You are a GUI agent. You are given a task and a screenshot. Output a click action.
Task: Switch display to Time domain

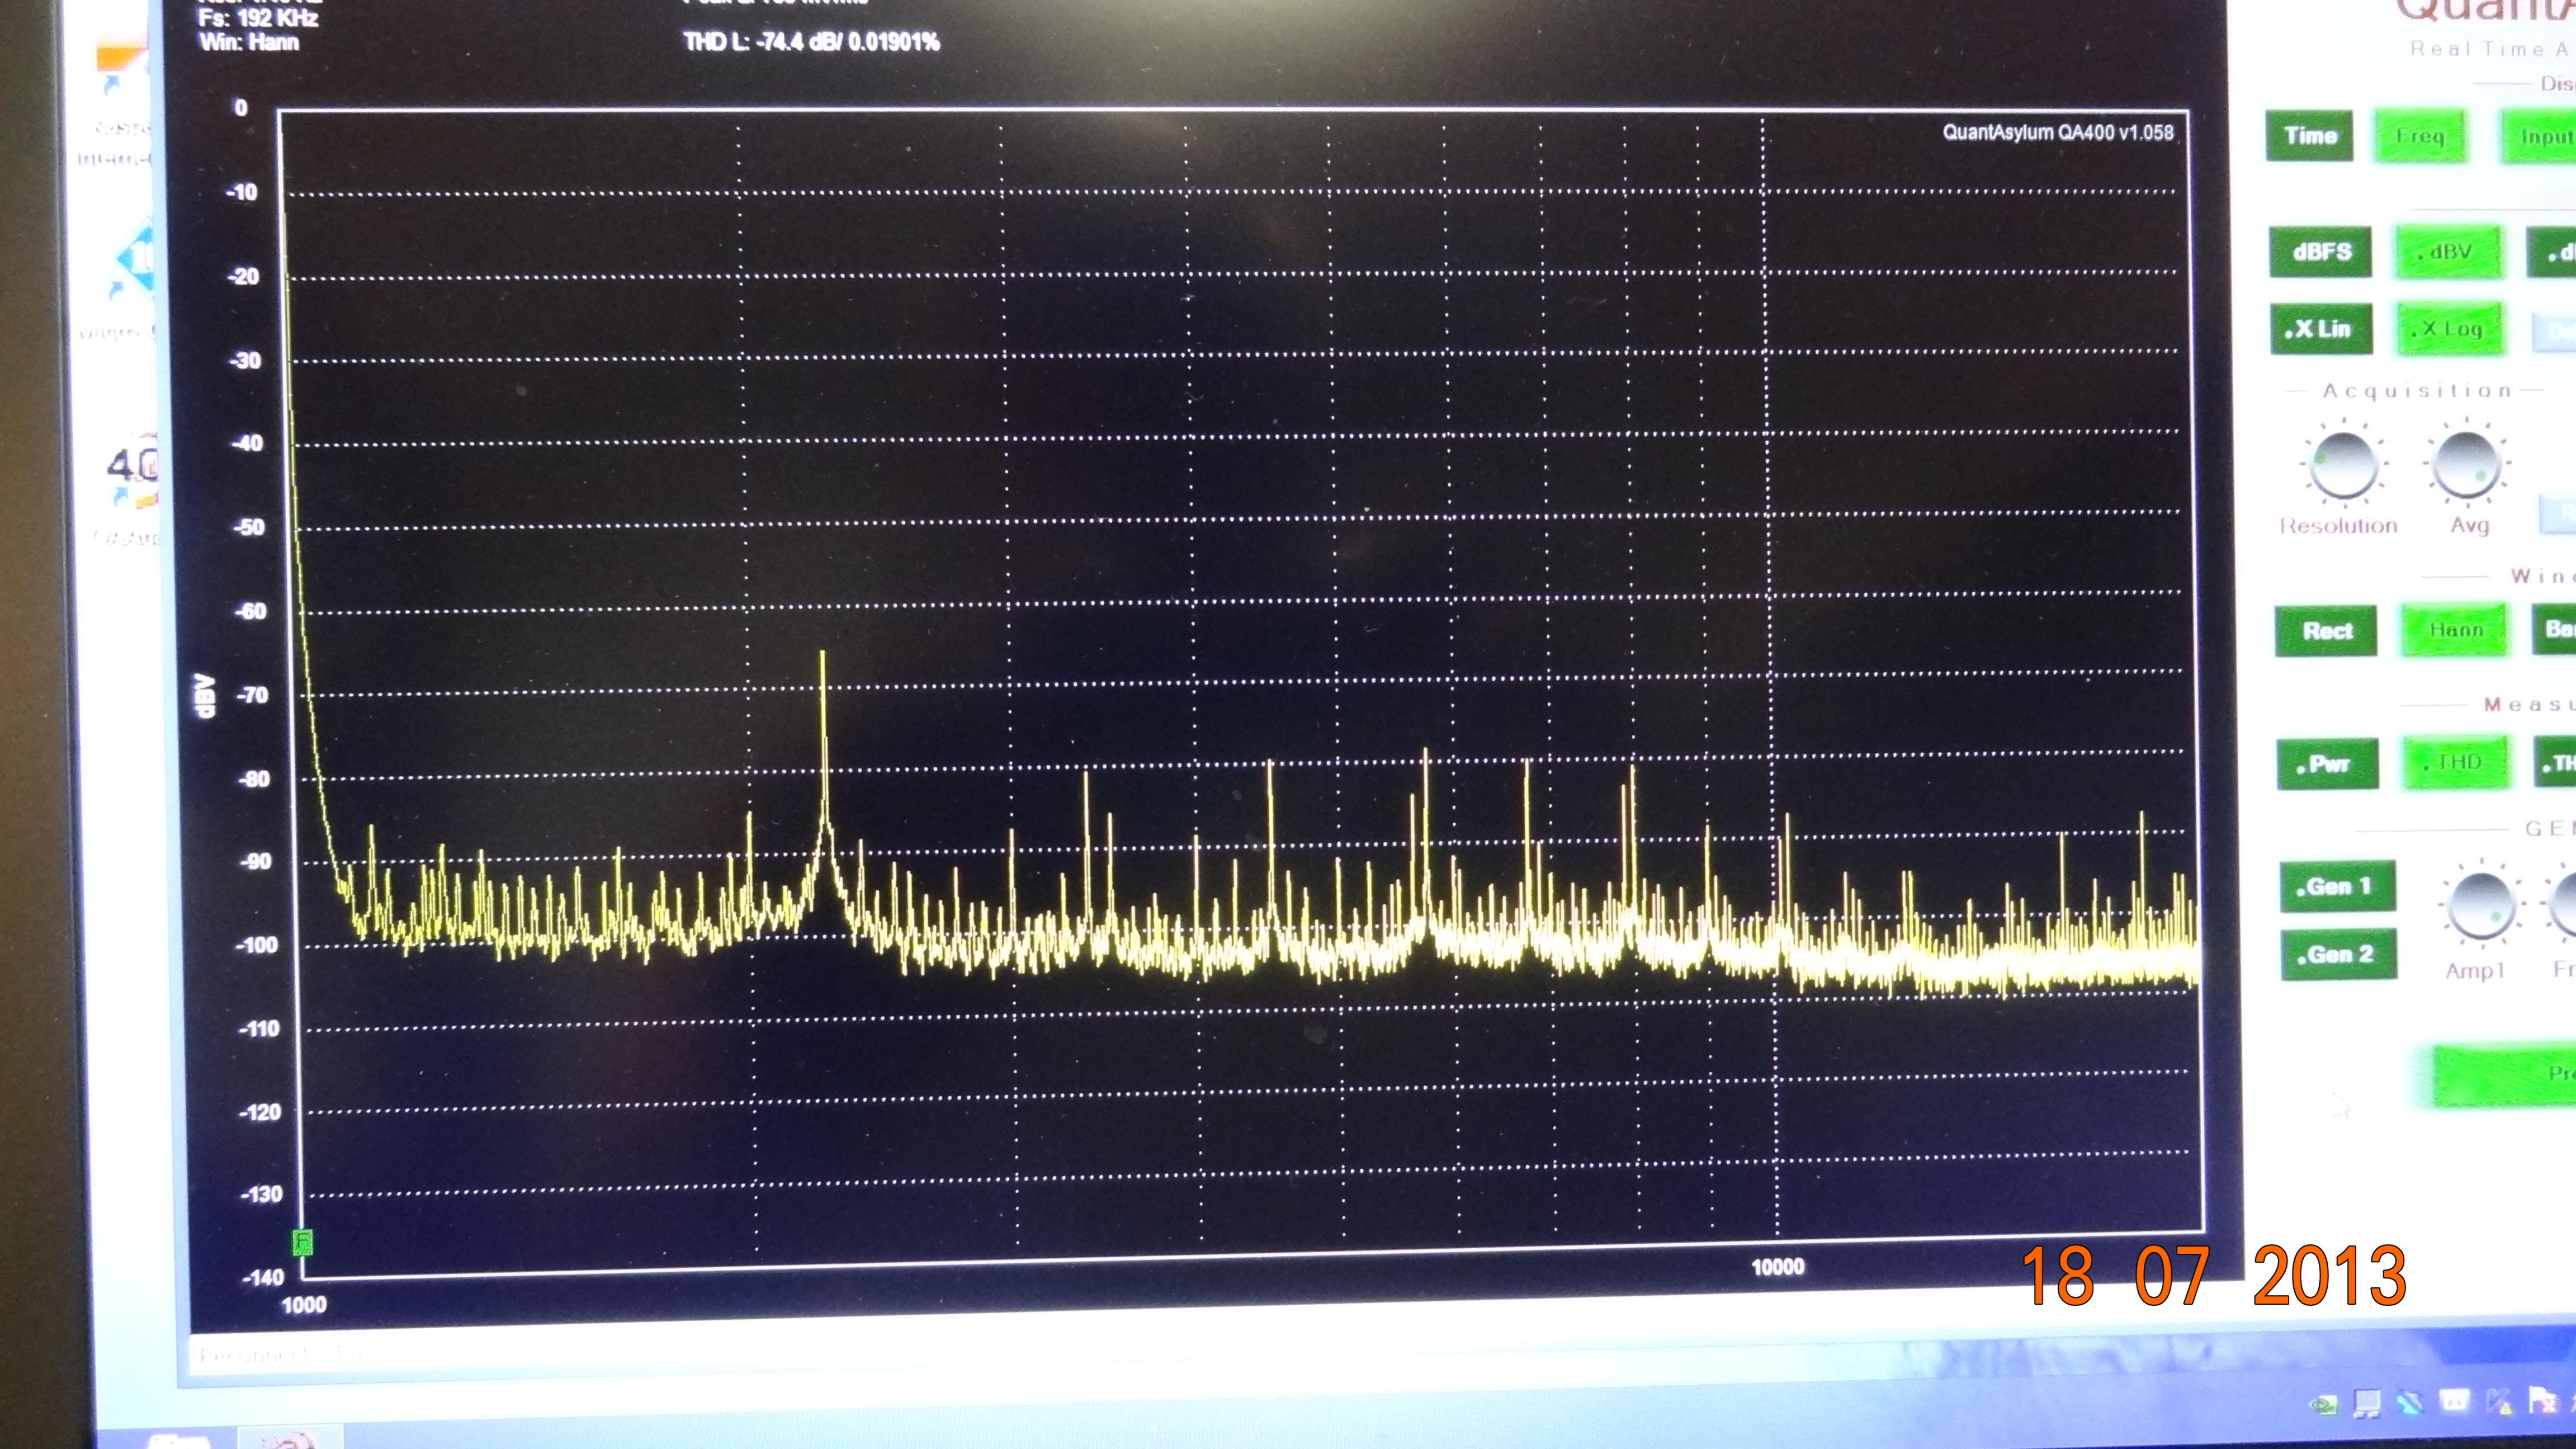pyautogui.click(x=2309, y=136)
